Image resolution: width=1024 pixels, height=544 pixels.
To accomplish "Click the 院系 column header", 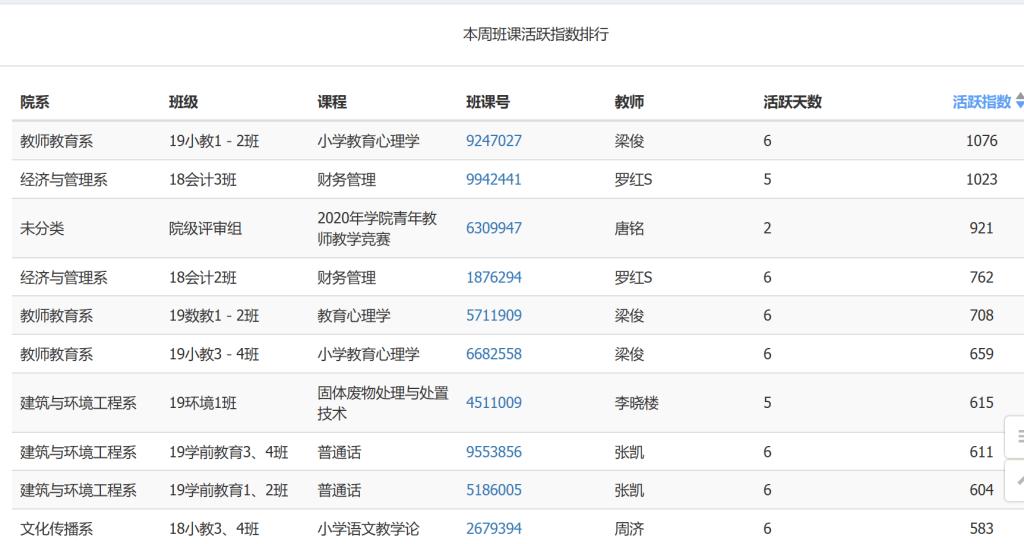I will pos(35,102).
